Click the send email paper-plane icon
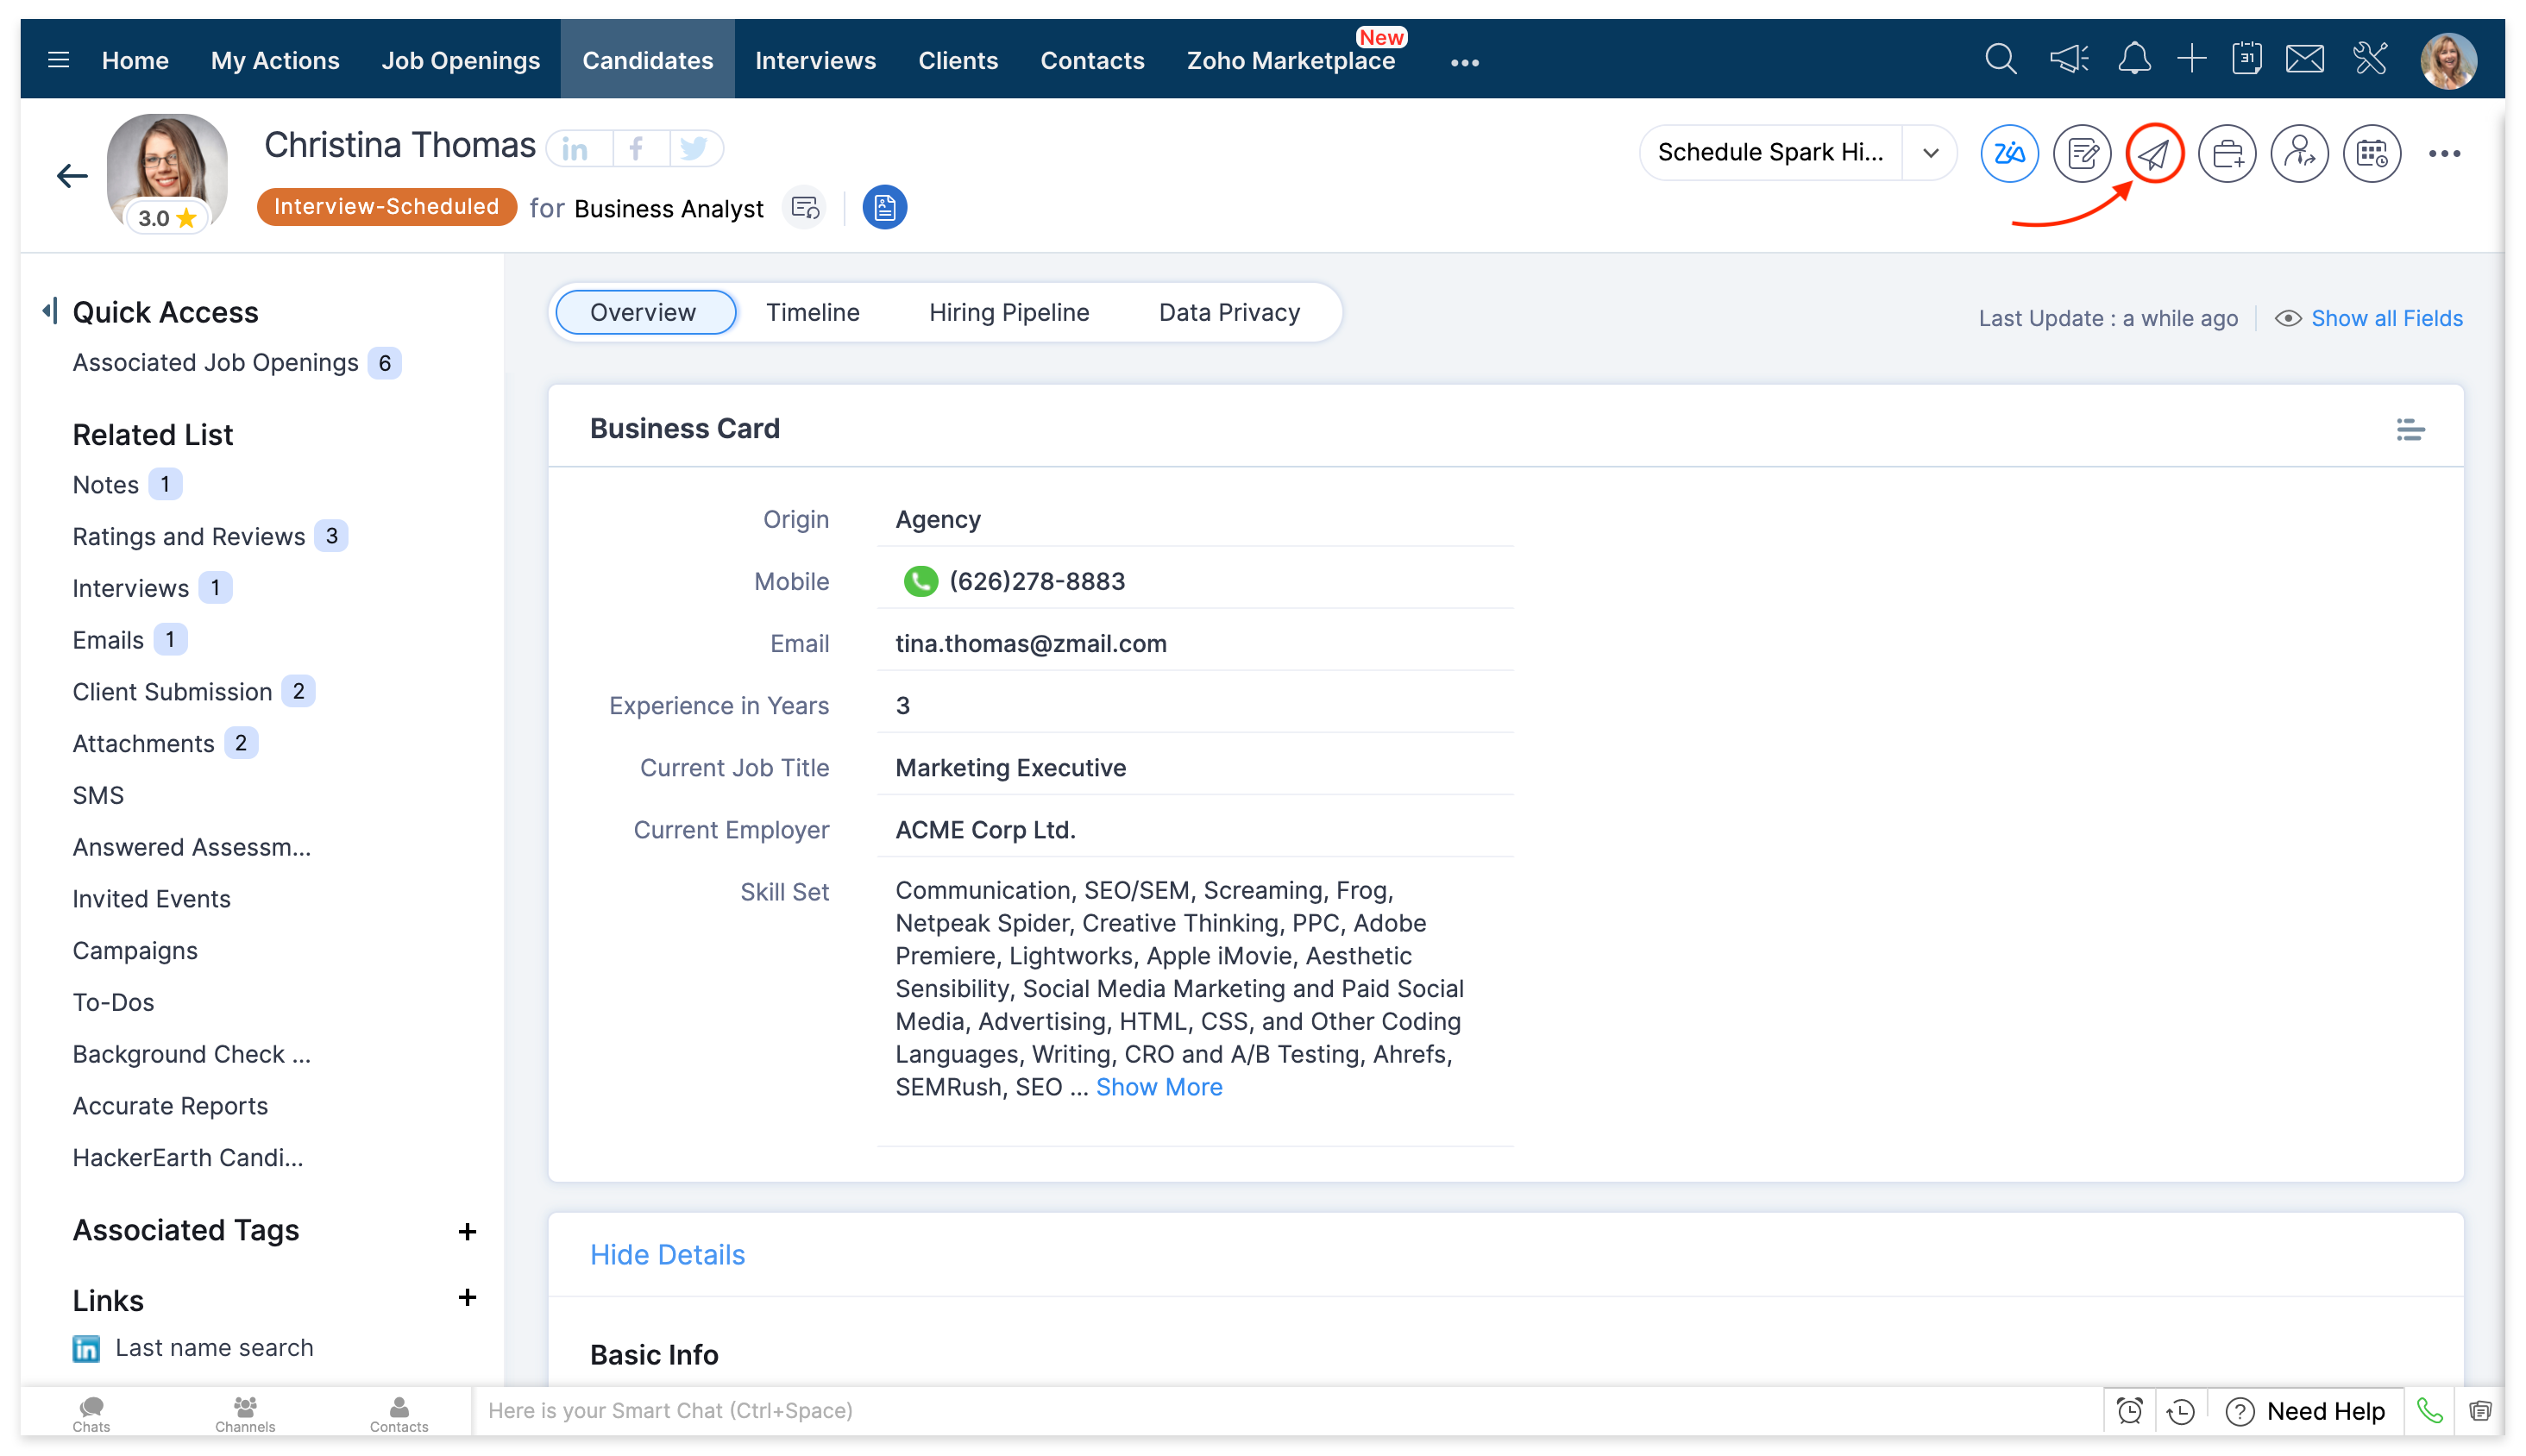The height and width of the screenshot is (1456, 2526). pos(2154,153)
